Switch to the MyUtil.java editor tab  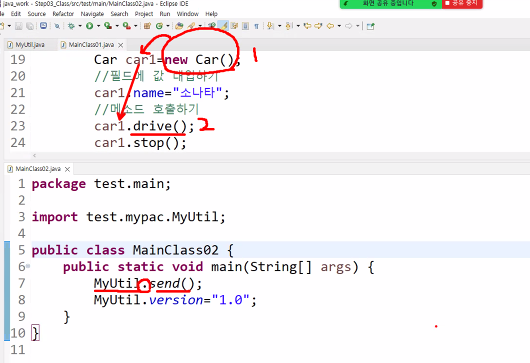29,45
